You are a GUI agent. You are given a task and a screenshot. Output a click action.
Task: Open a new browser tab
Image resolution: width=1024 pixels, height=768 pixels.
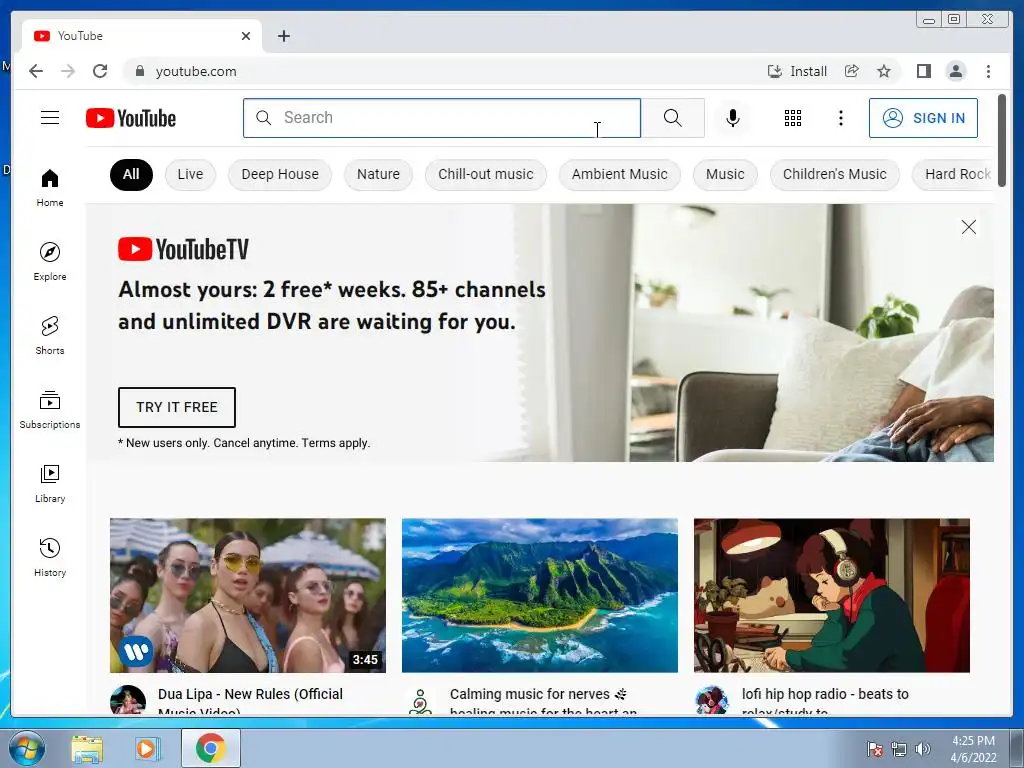[283, 36]
